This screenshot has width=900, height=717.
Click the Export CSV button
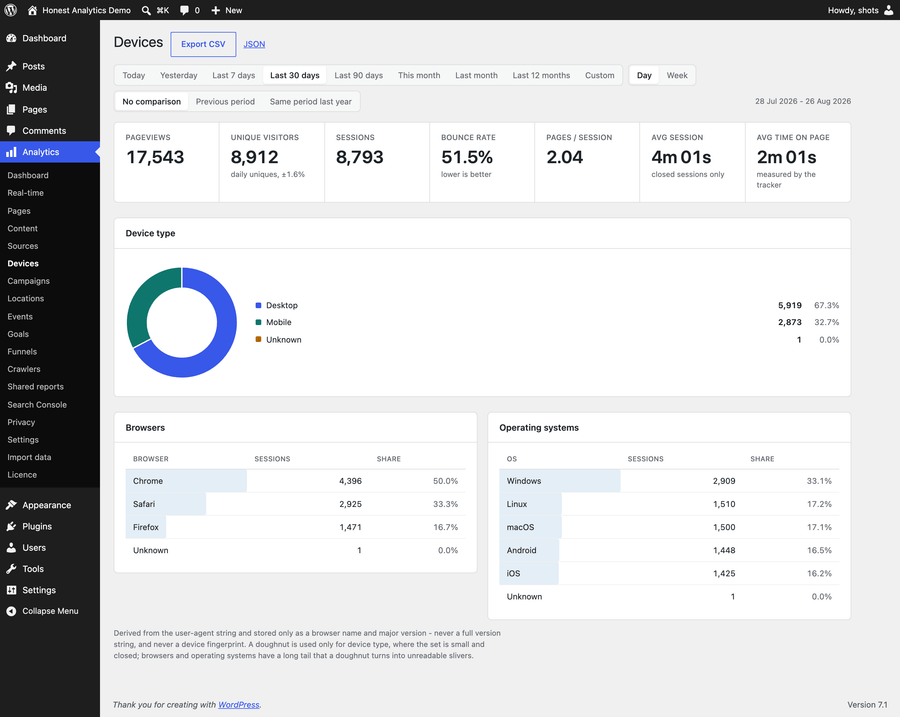pyautogui.click(x=203, y=44)
